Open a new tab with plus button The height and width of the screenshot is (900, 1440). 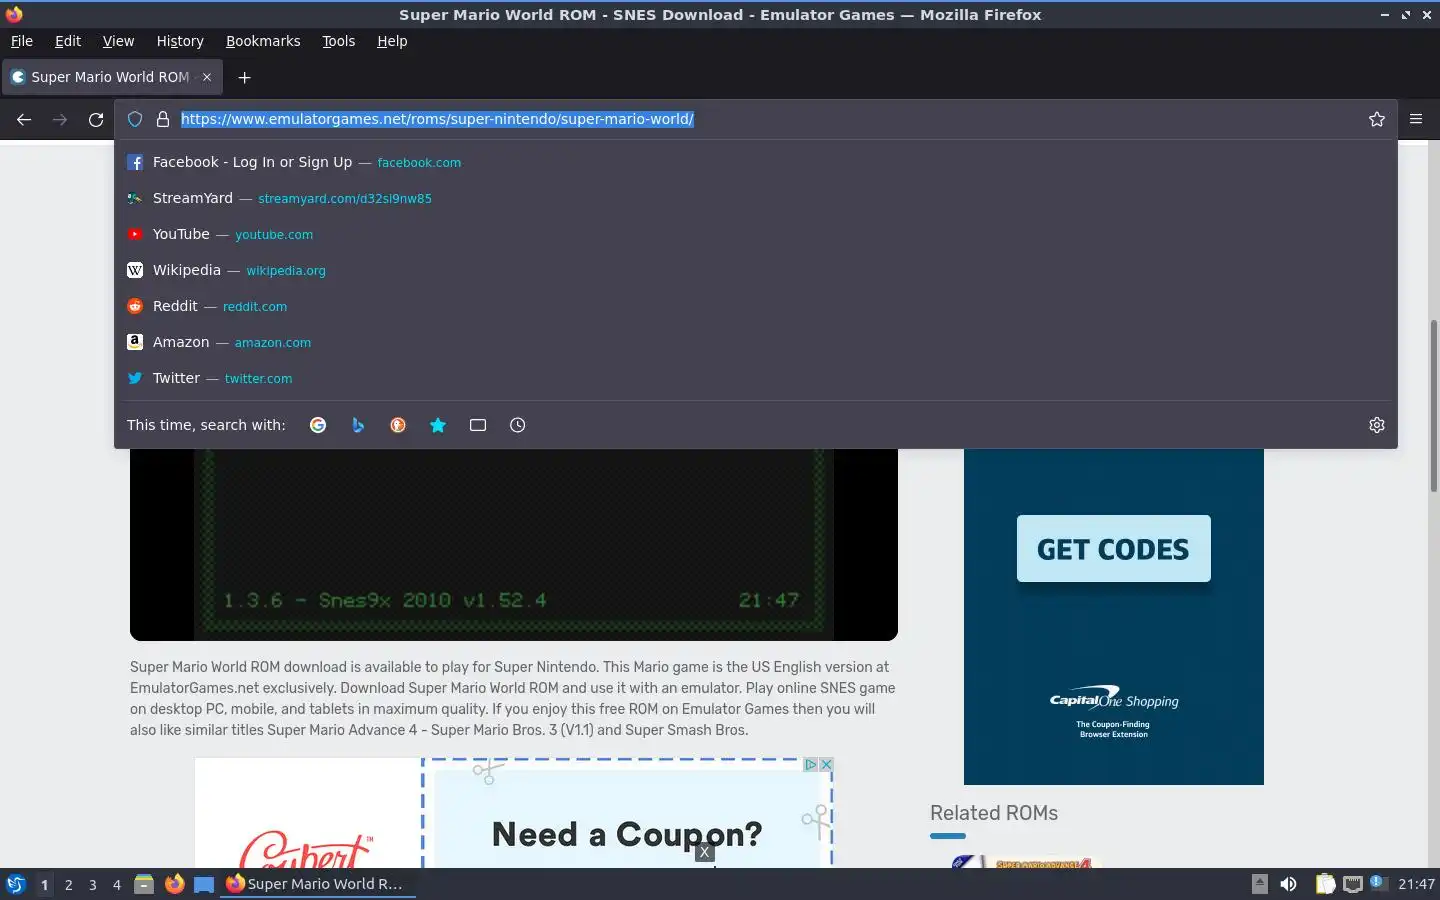244,77
